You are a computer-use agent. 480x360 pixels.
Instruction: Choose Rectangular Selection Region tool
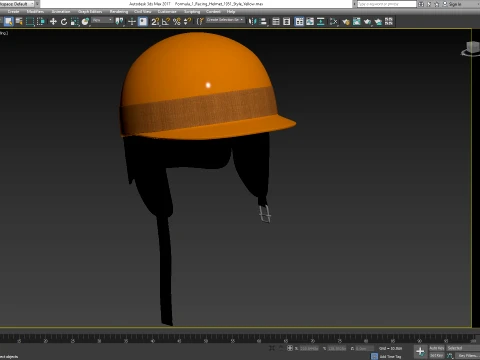tap(30, 22)
